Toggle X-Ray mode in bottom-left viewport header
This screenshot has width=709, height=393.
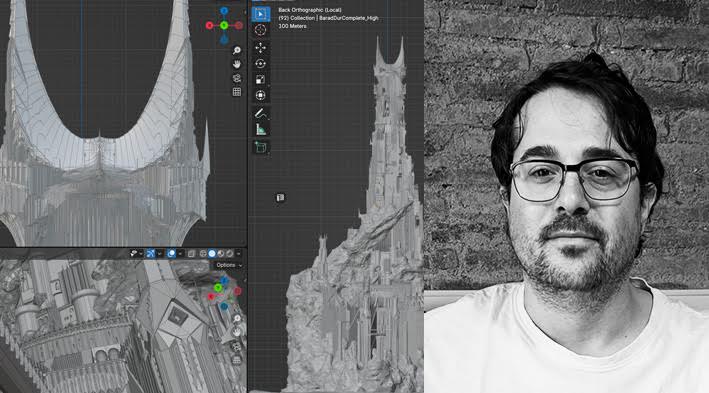pyautogui.click(x=191, y=254)
